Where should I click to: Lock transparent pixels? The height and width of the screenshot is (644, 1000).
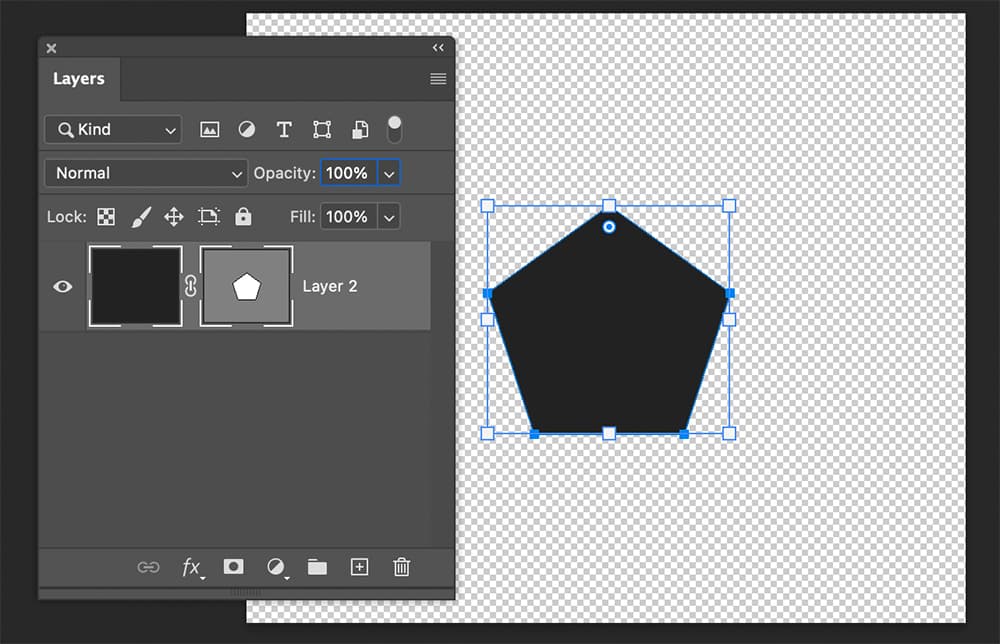106,217
